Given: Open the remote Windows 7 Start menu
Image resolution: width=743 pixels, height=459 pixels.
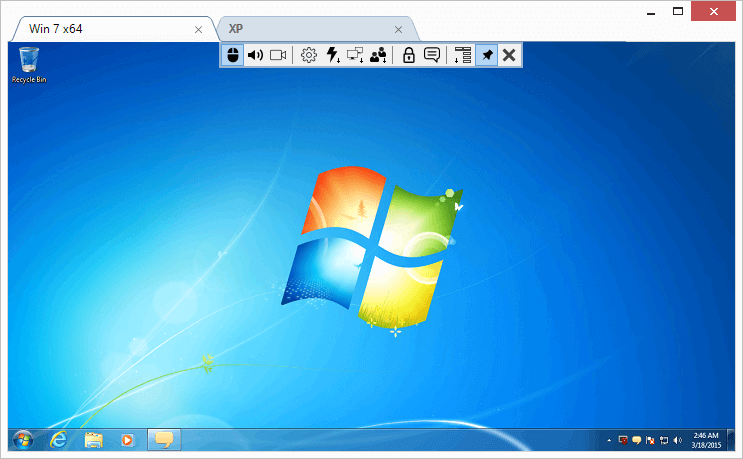Looking at the screenshot, I should [23, 440].
